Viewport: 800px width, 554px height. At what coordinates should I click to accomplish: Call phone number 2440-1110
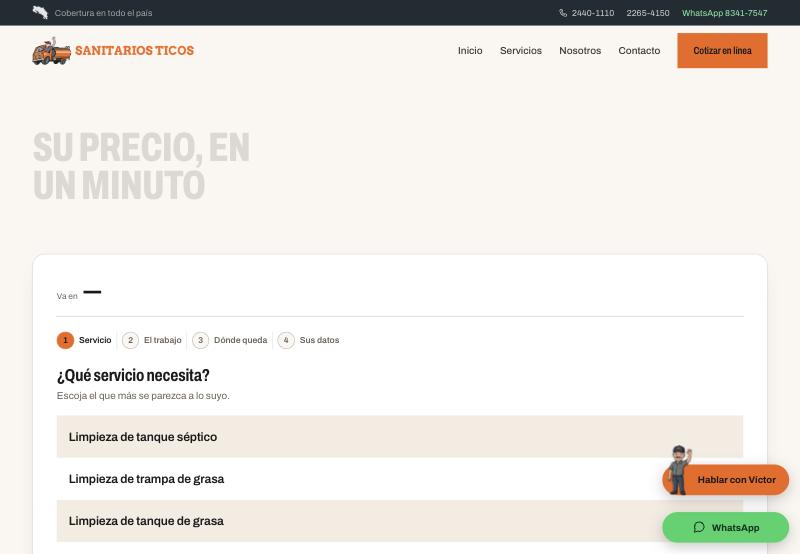click(593, 13)
